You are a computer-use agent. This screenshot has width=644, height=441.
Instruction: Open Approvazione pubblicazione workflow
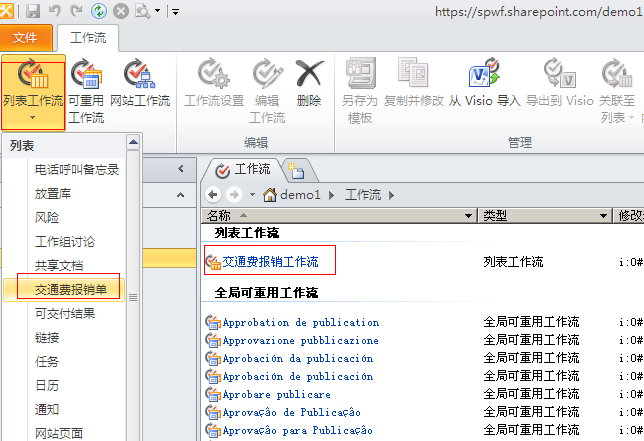coord(300,341)
